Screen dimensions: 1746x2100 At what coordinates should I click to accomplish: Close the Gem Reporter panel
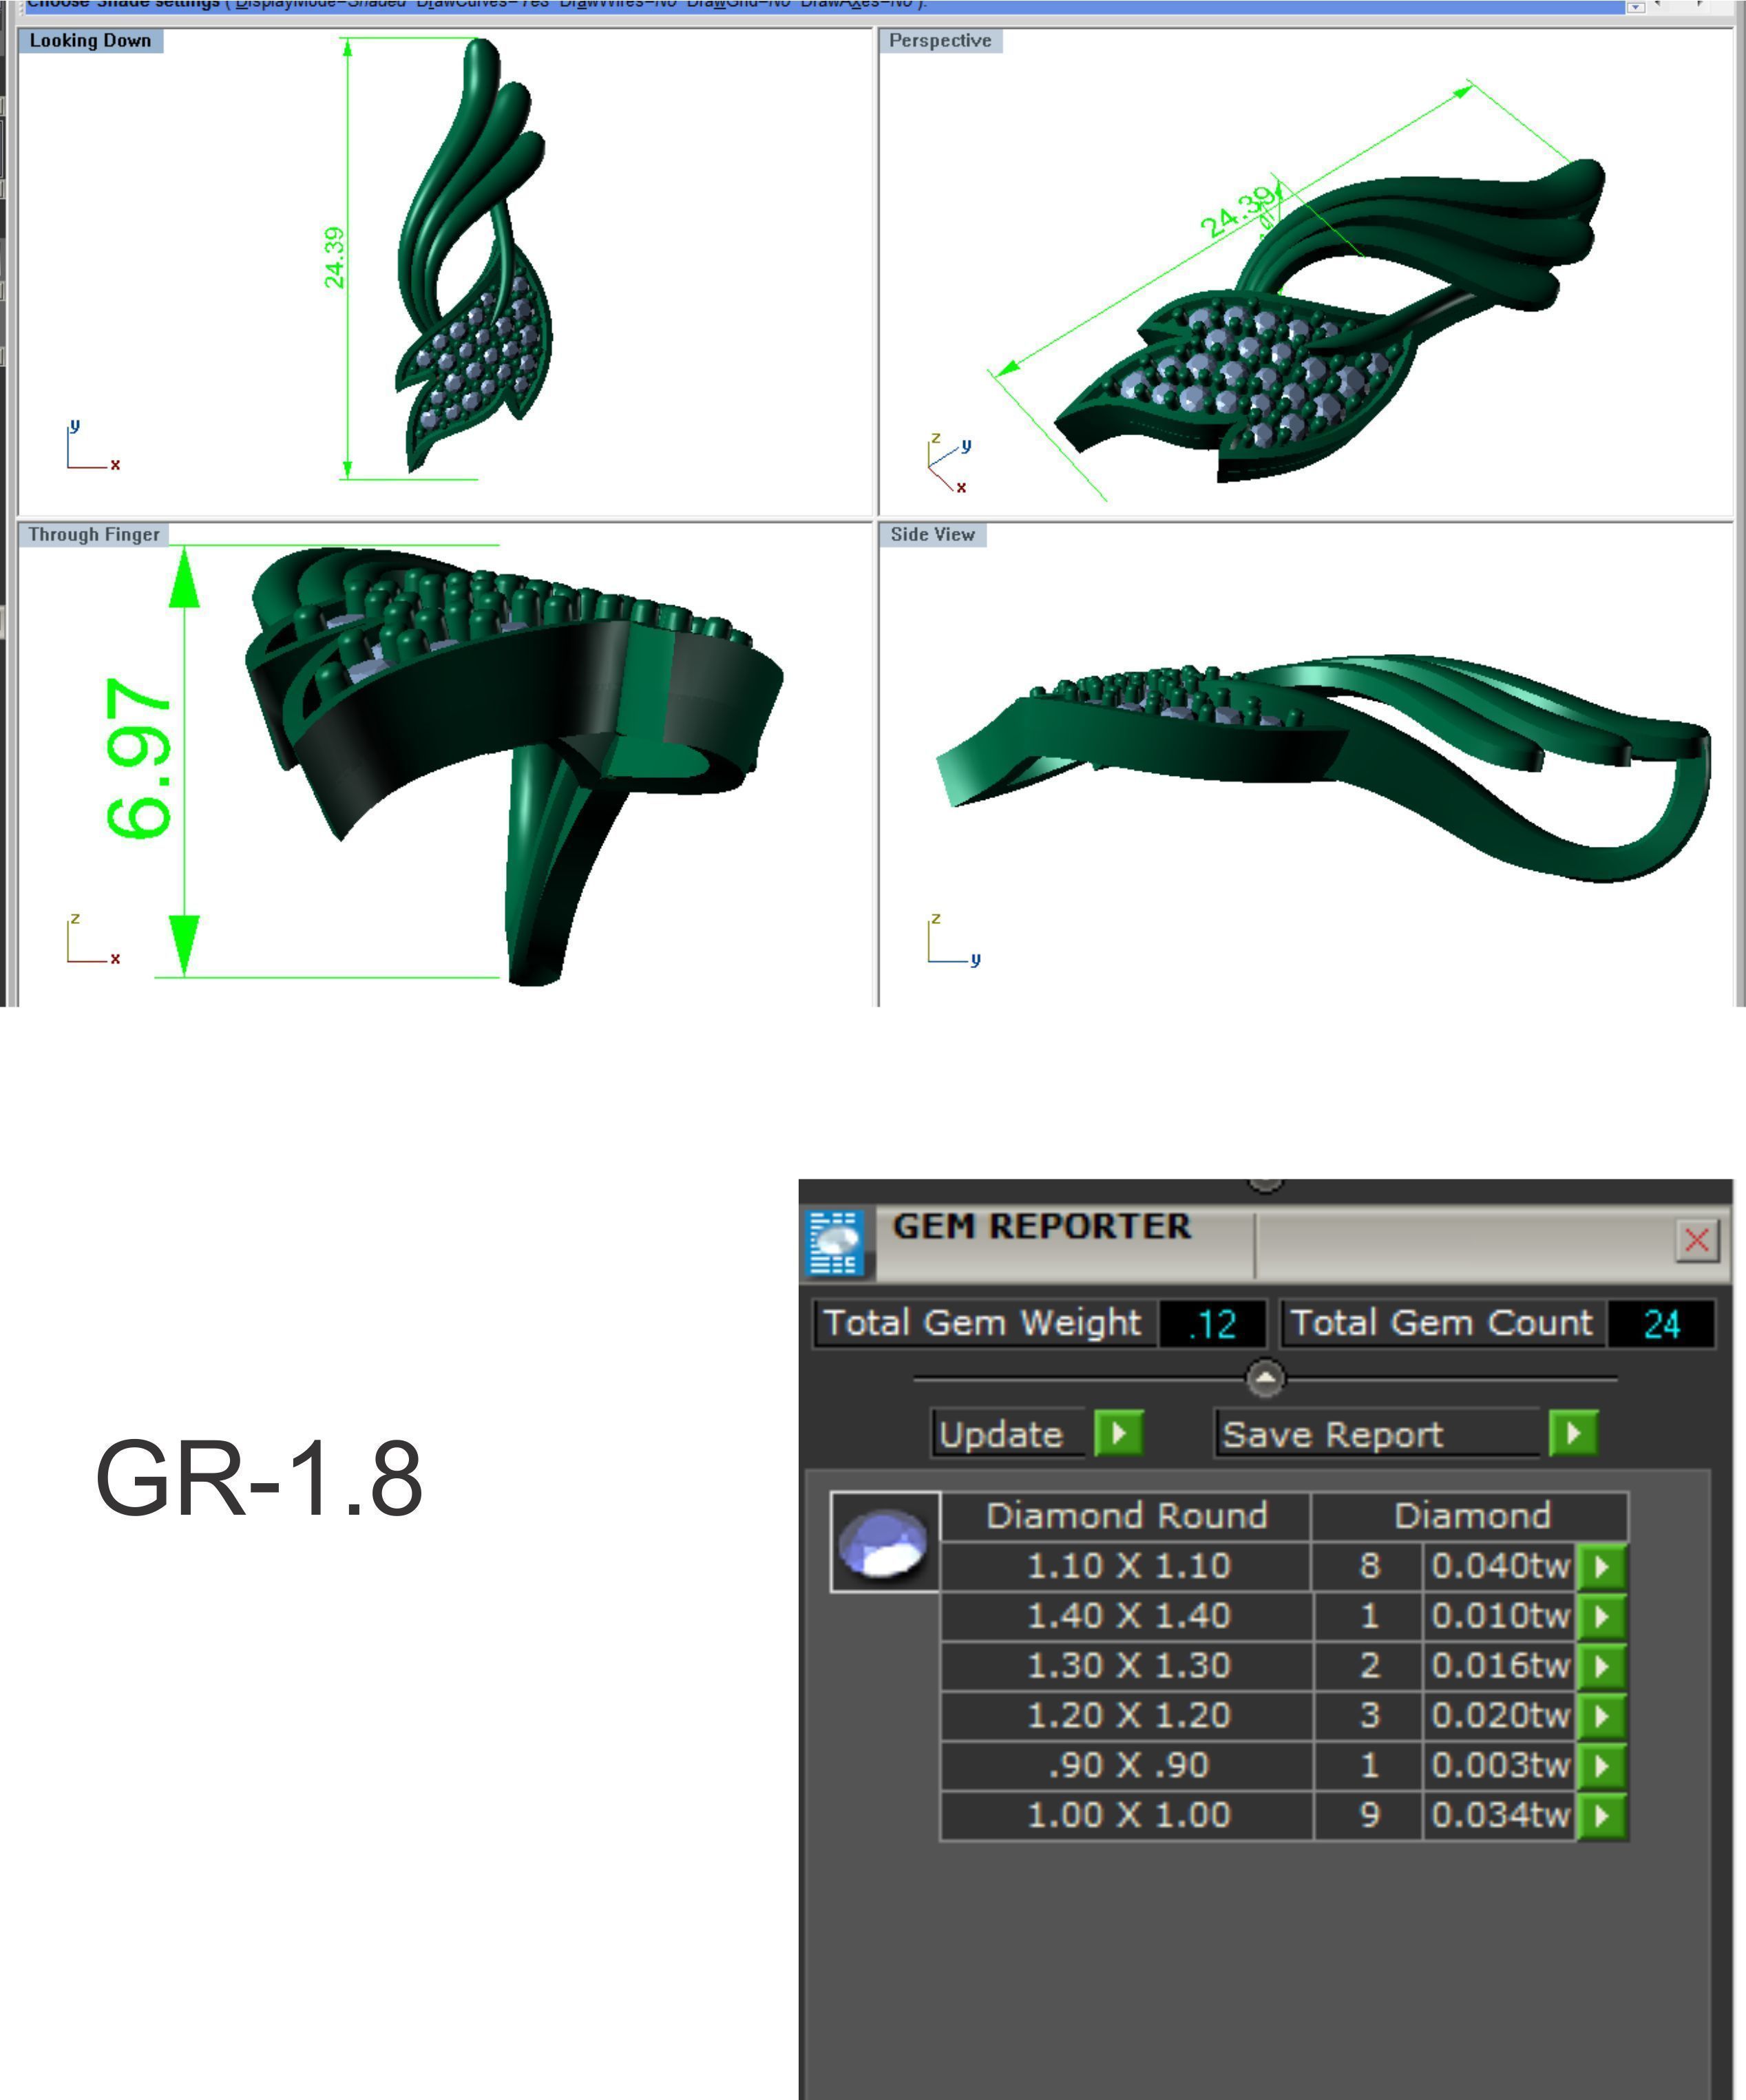click(x=1697, y=1240)
